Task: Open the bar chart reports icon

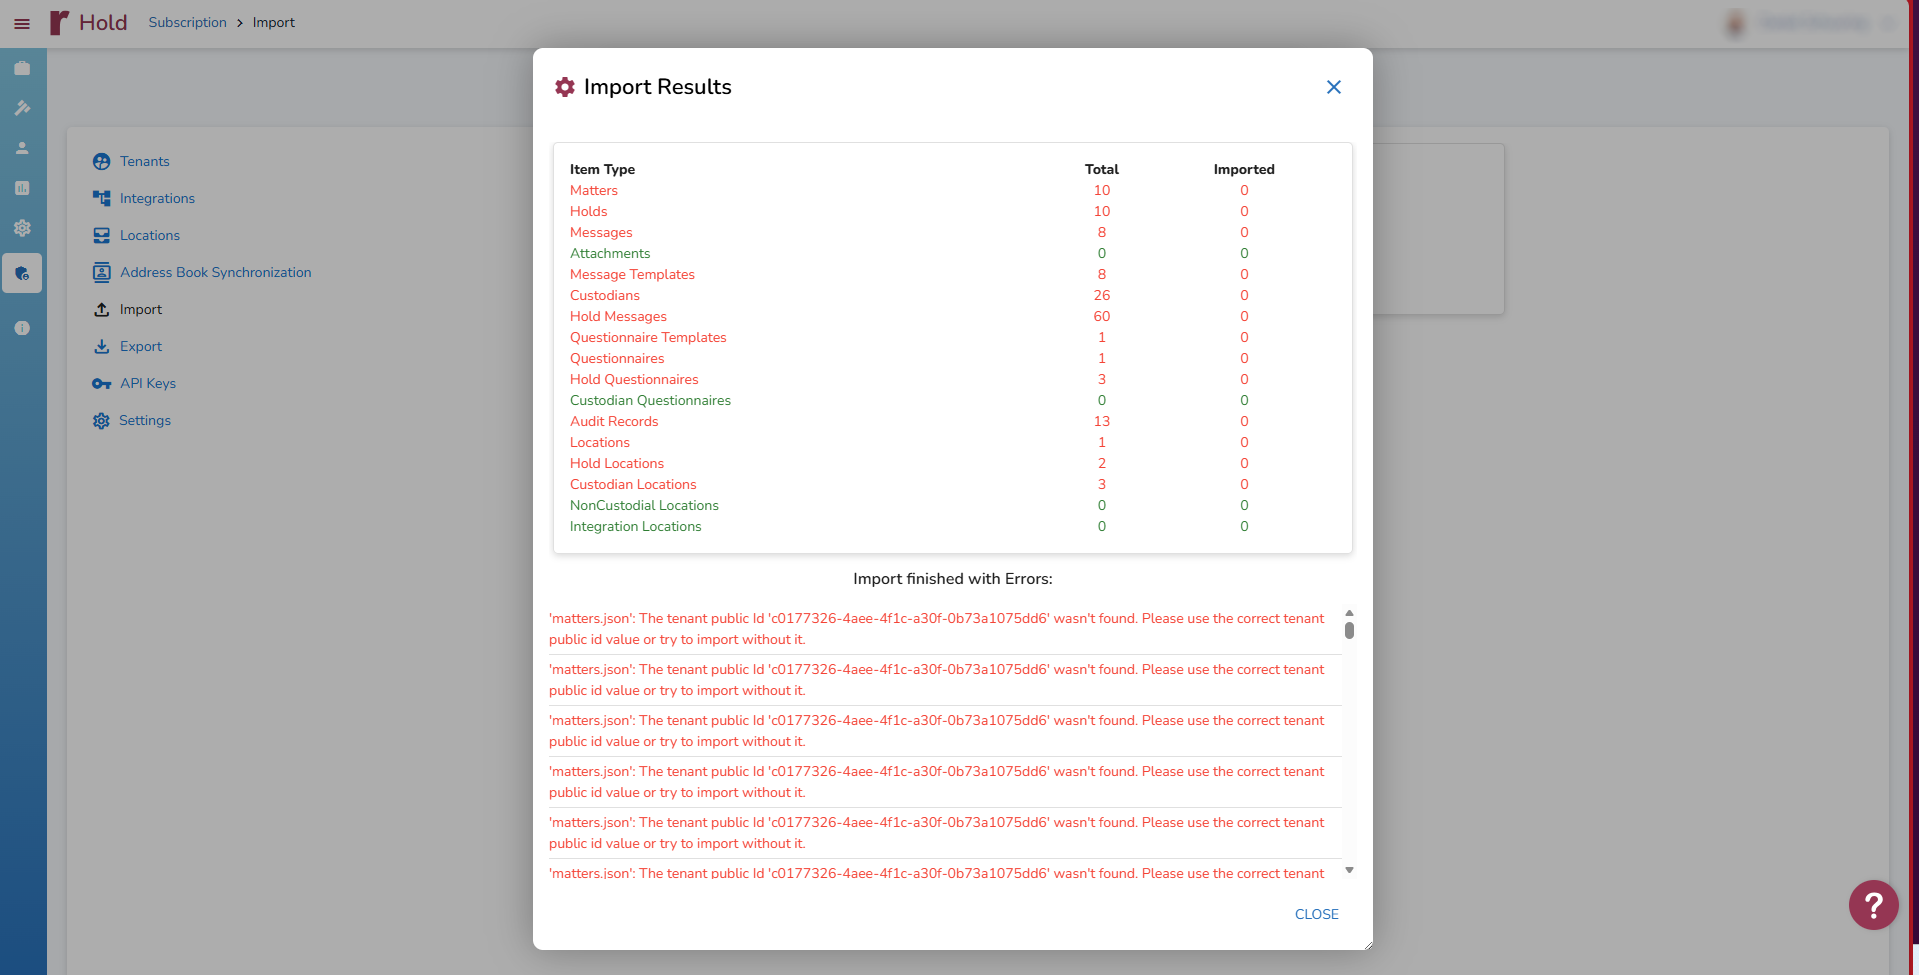Action: pos(22,188)
